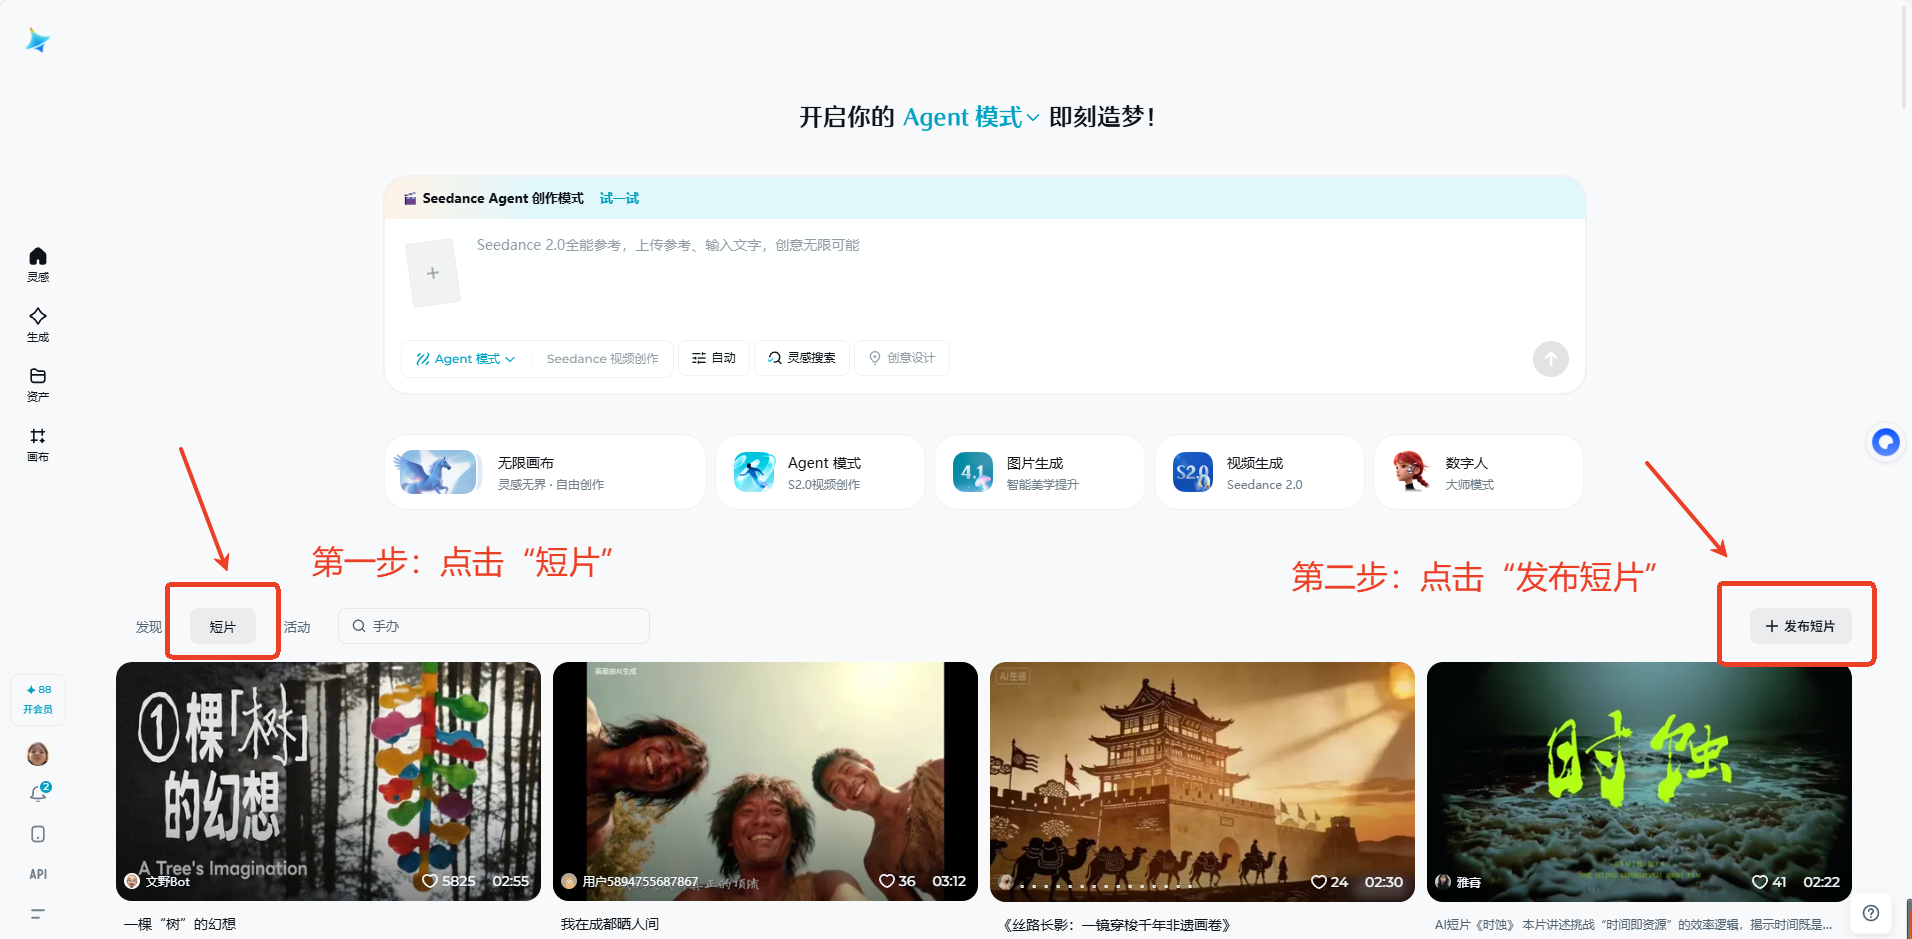Open the help question mark at bottom right

(x=1870, y=913)
